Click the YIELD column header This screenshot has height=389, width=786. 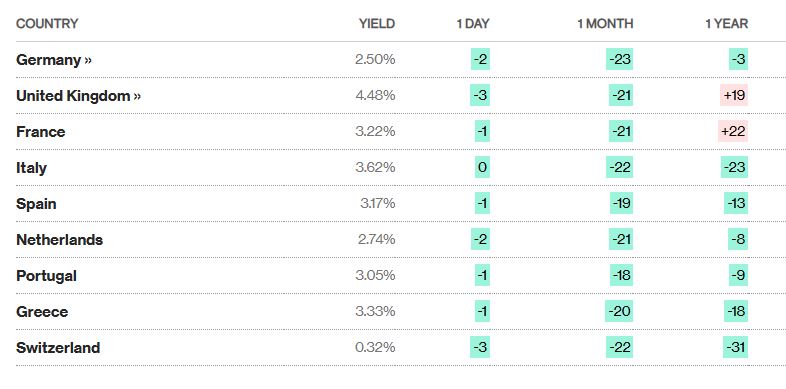[x=376, y=24]
